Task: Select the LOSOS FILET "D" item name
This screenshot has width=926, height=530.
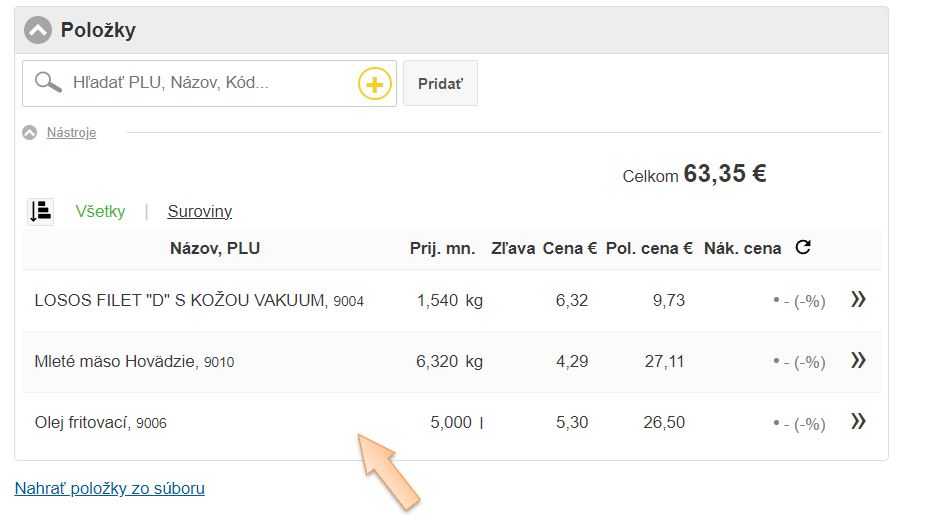Action: point(180,300)
